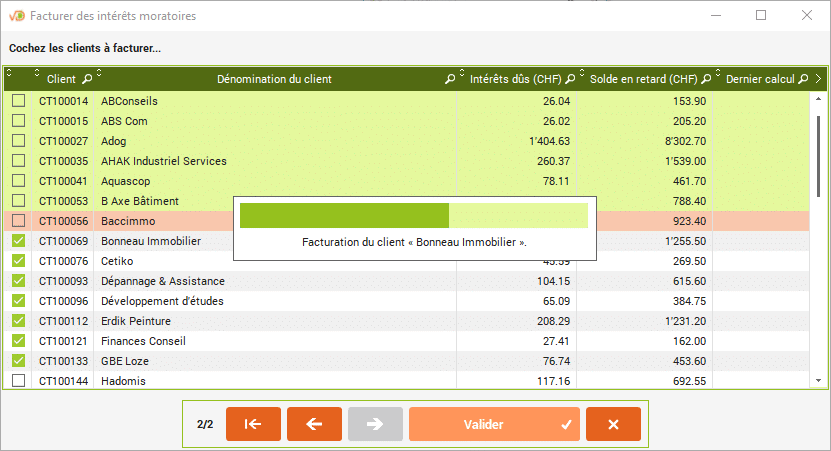Tick the Hadomis row checkbox
Image resolution: width=831 pixels, height=451 pixels.
point(19,381)
